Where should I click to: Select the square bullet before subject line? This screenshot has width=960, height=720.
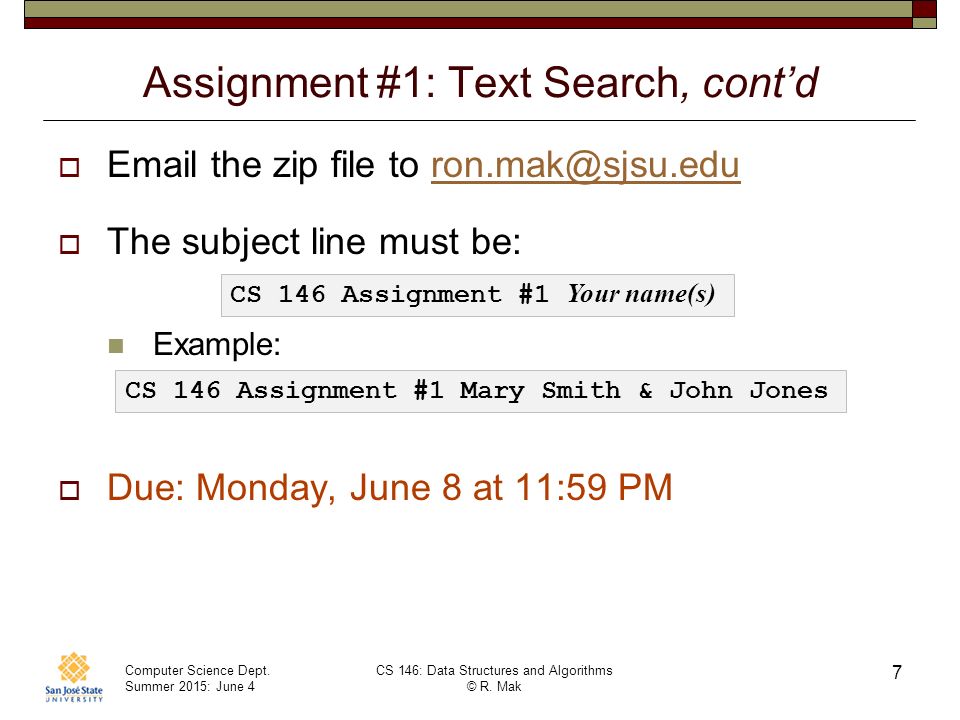(x=69, y=244)
